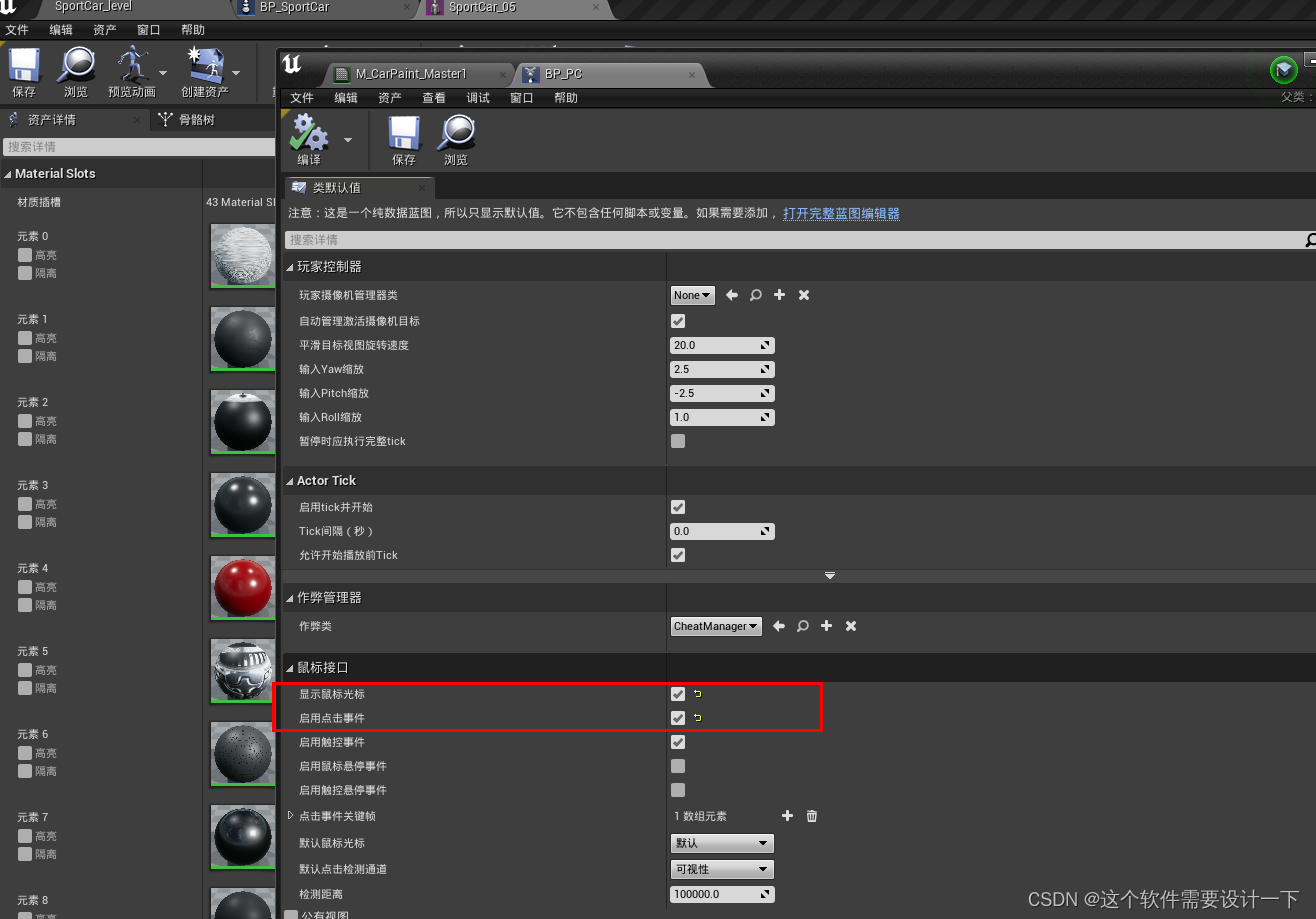Check 隔离 for 元素 4 material slot
1316x919 pixels.
[25, 605]
